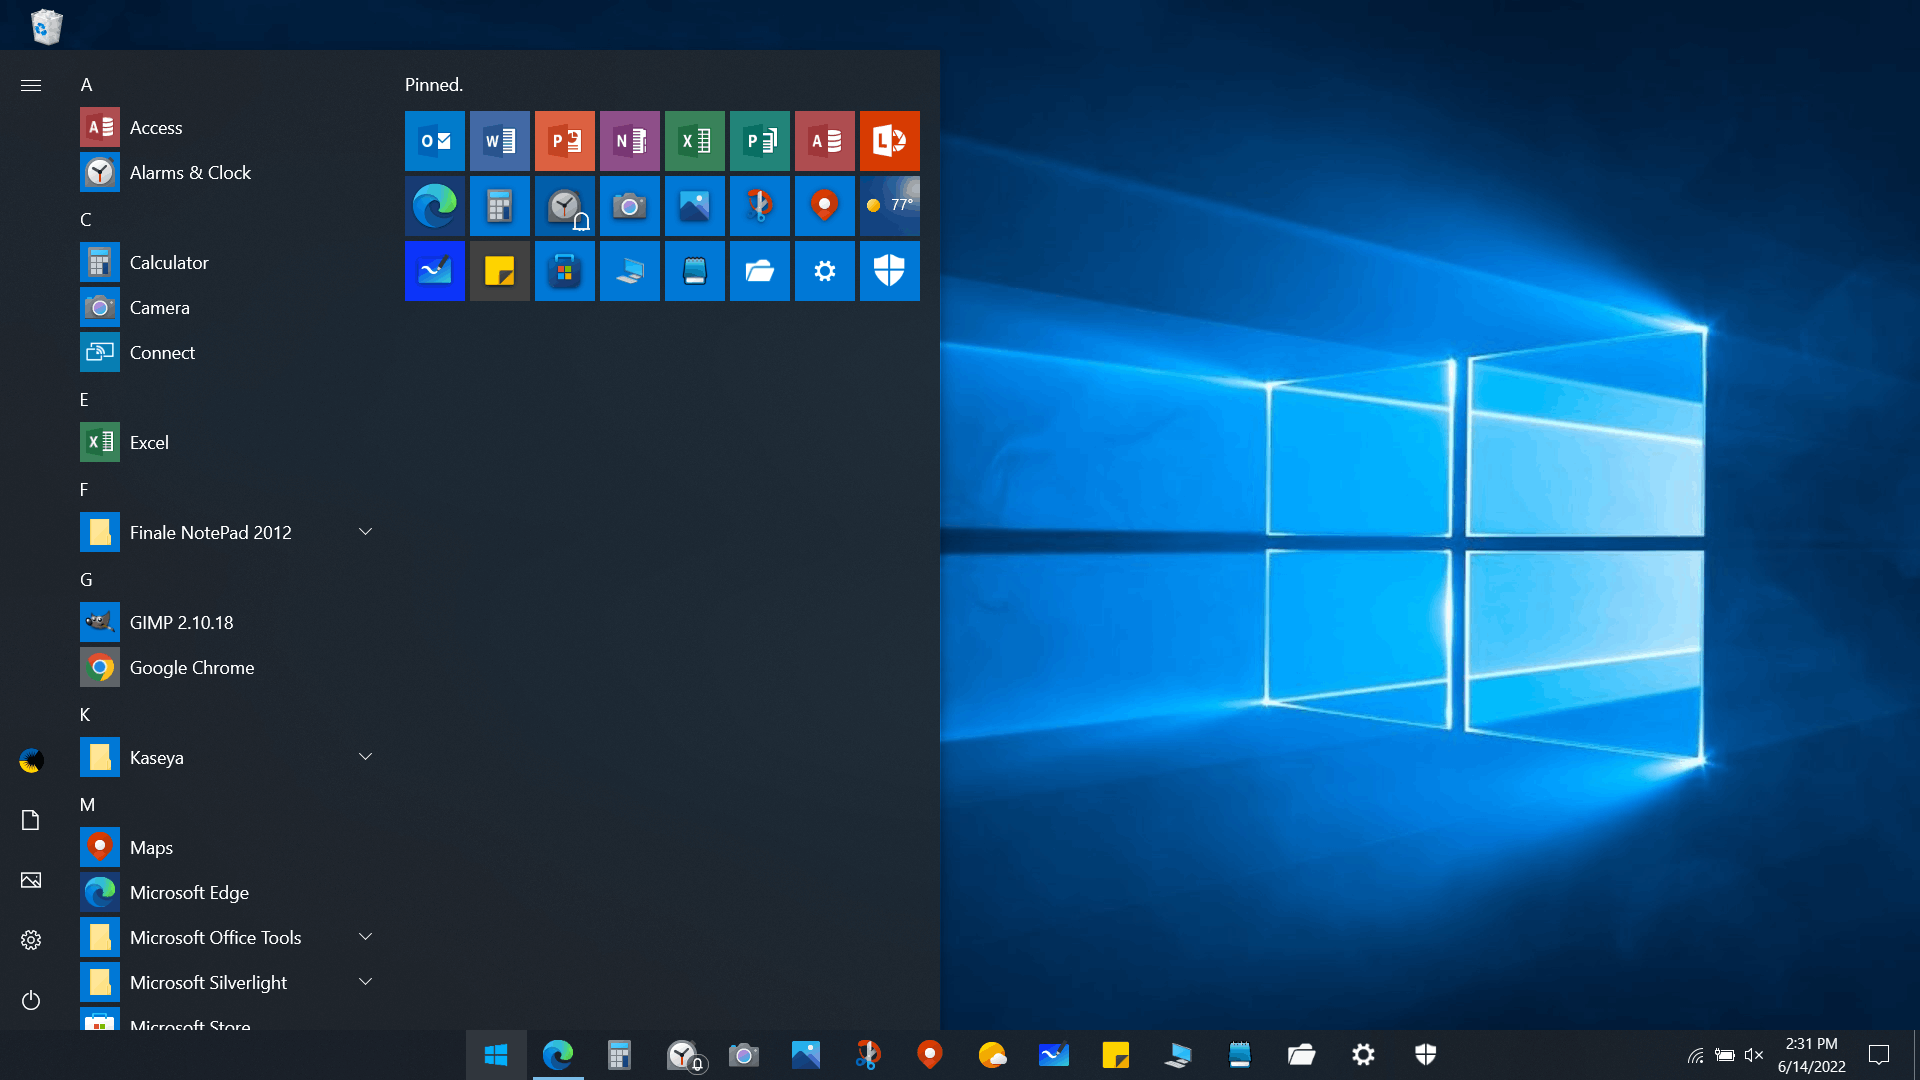Open the clock showing 2:31 PM
Screen dimensions: 1920x1080
pyautogui.click(x=1811, y=1055)
